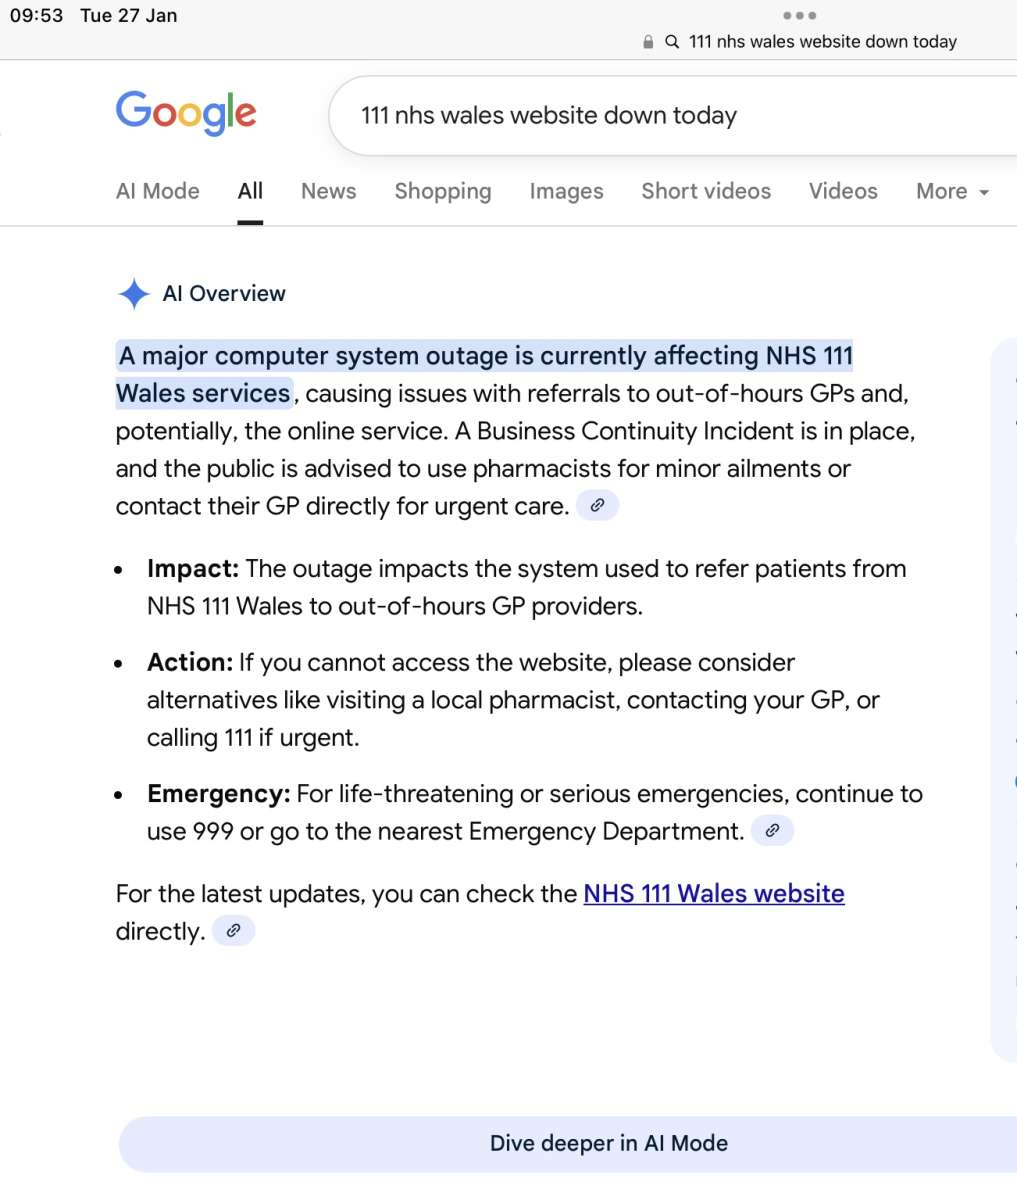Select the All results tab
The image size is (1017, 1200).
(x=251, y=191)
